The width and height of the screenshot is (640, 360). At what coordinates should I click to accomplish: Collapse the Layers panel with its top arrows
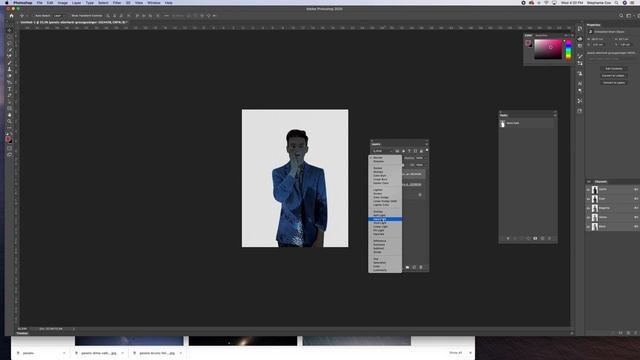(x=427, y=140)
